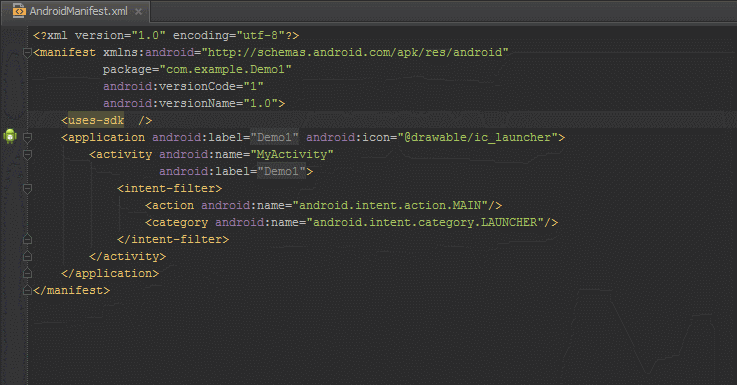Click the closing </manifest> tag
The width and height of the screenshot is (737, 385).
71,290
